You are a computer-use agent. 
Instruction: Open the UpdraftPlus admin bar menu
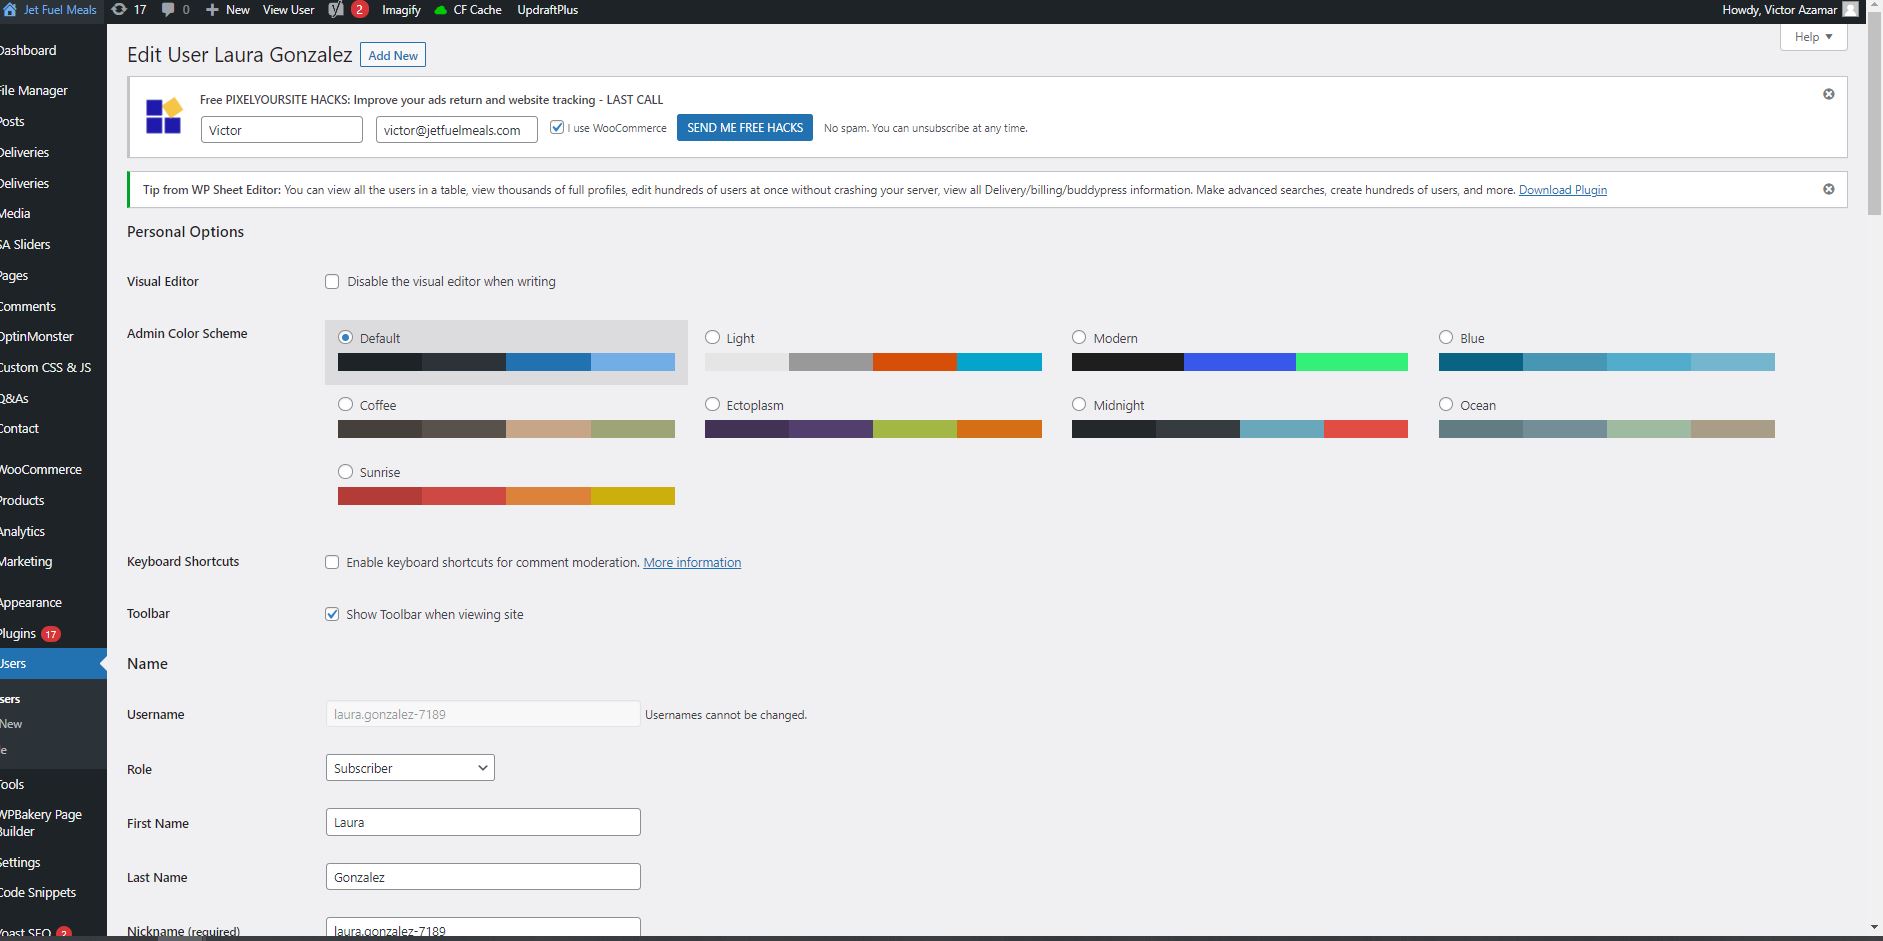click(547, 10)
